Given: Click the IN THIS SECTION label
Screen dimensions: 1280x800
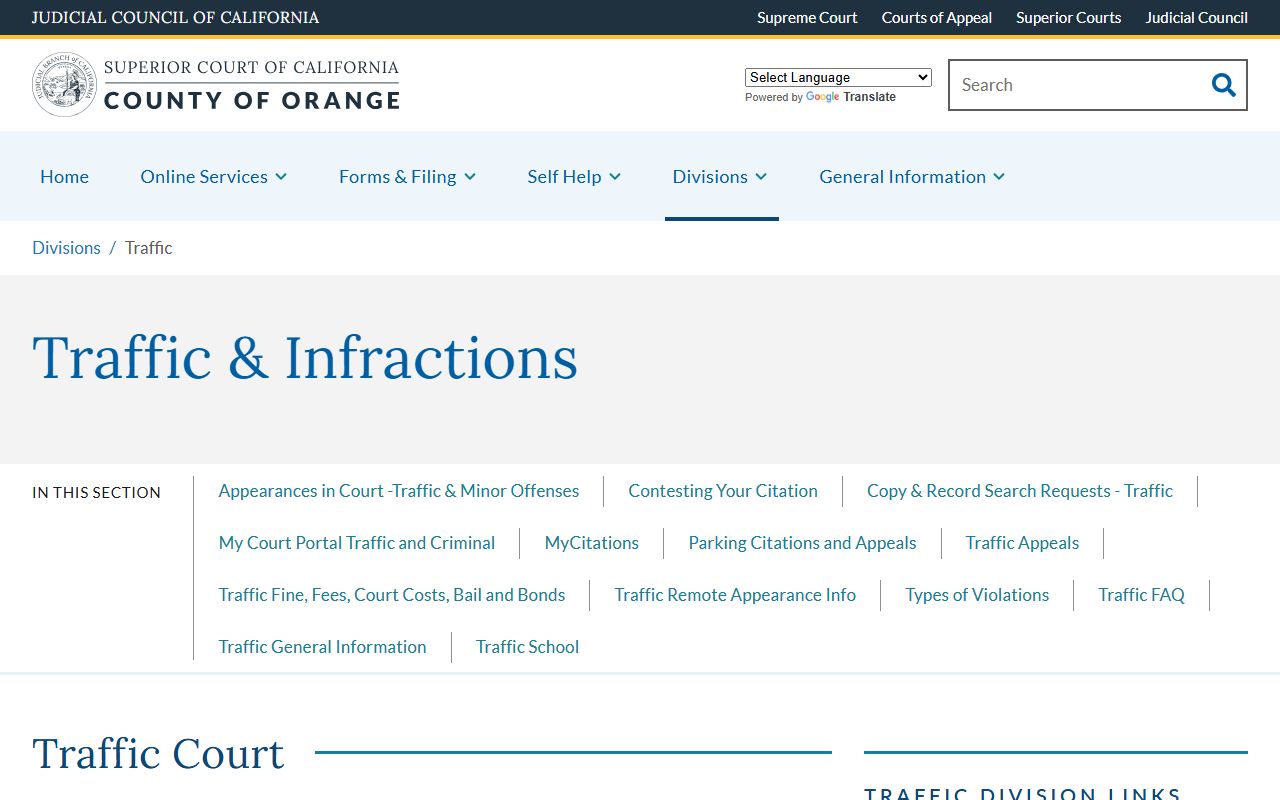Looking at the screenshot, I should pos(96,493).
